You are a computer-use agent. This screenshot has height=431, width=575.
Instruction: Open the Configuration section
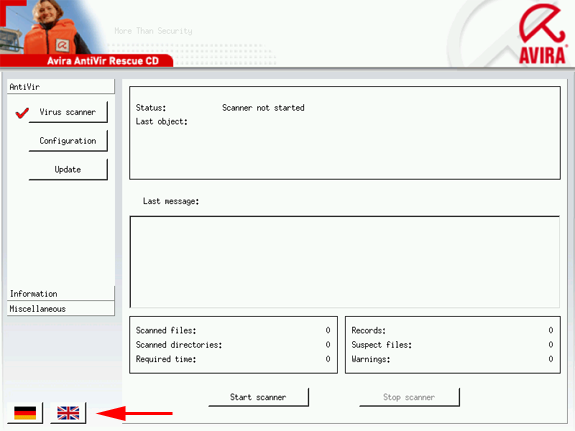(x=68, y=141)
